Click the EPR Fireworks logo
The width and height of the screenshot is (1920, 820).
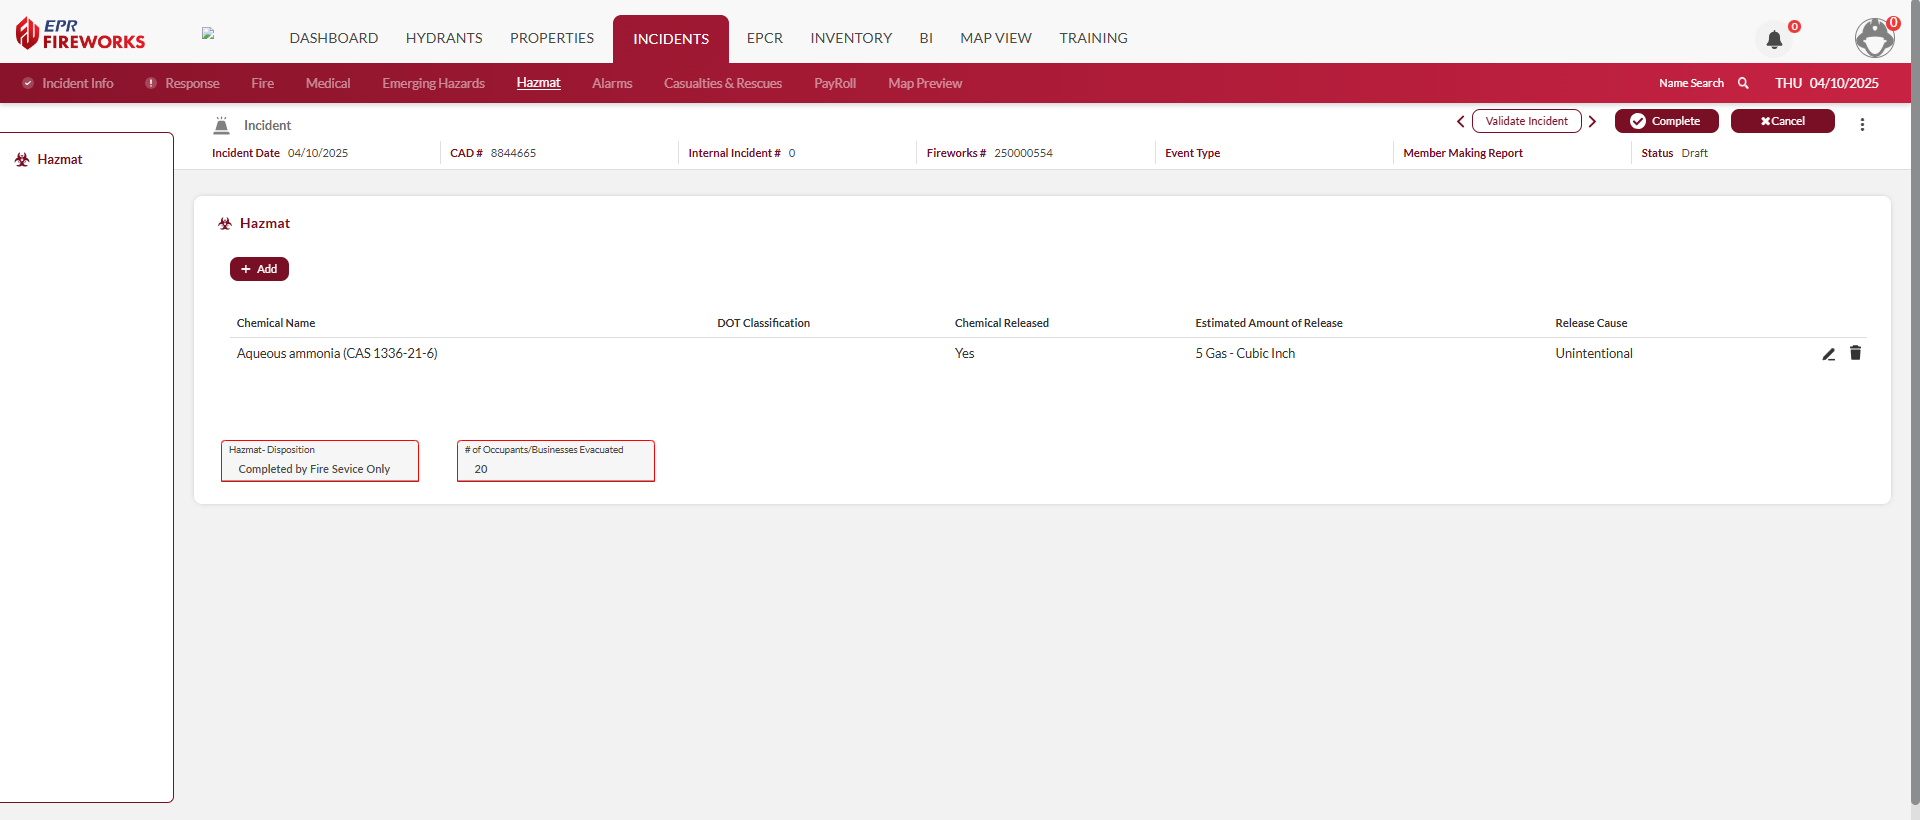tap(80, 34)
